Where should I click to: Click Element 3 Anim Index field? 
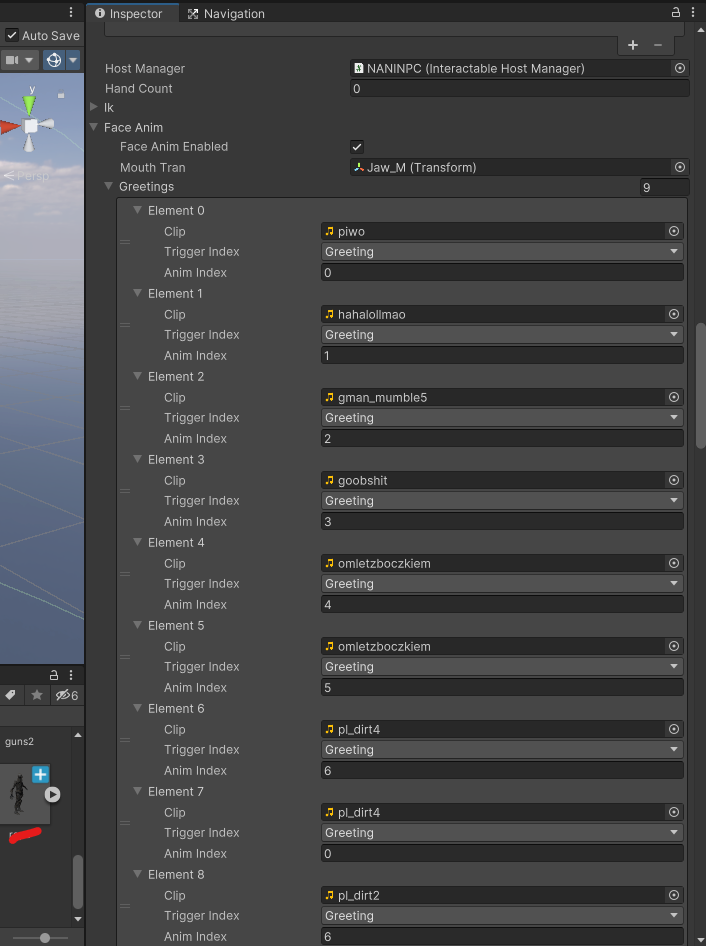(x=502, y=521)
